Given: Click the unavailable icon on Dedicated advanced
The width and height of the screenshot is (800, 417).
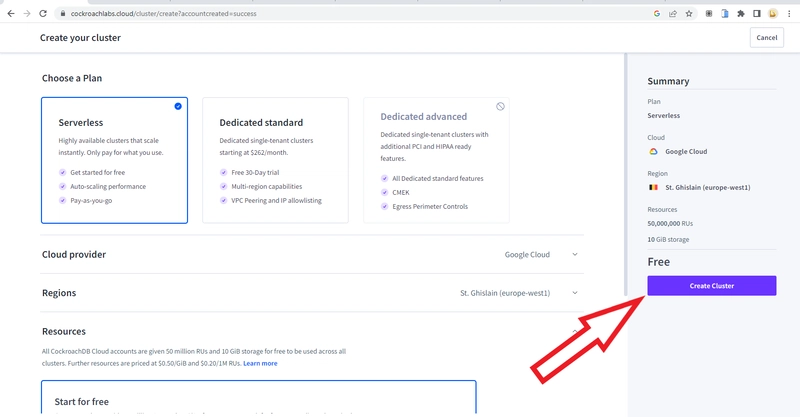Looking at the screenshot, I should tap(500, 106).
